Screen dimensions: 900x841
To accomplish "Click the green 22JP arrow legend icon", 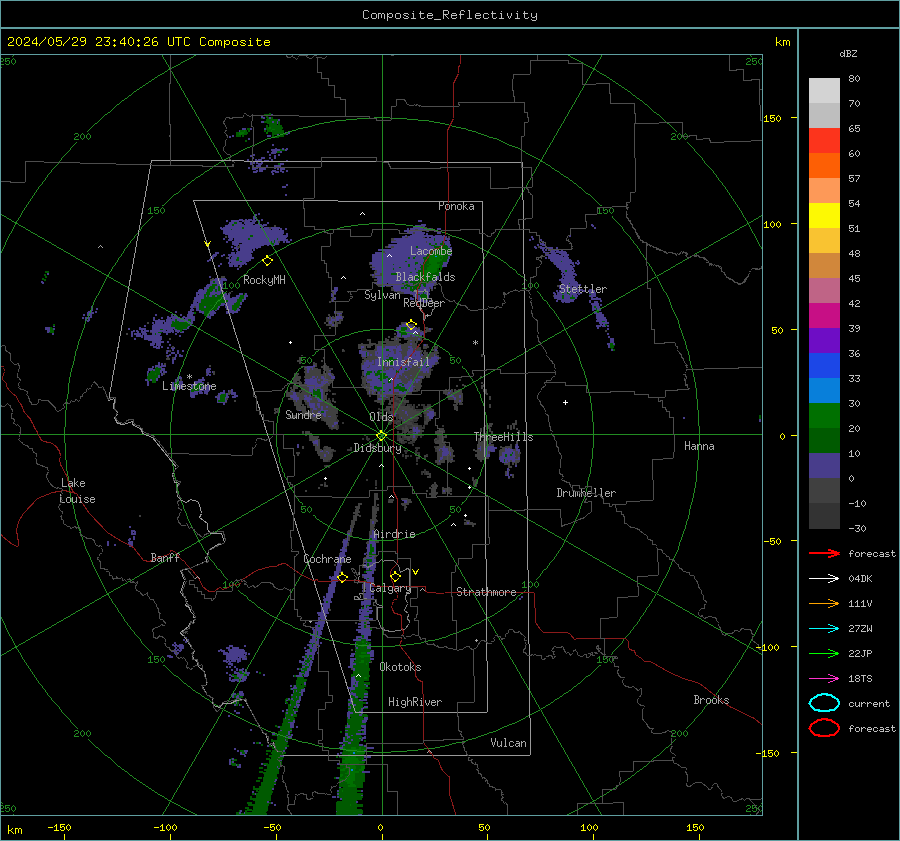I will pos(824,653).
